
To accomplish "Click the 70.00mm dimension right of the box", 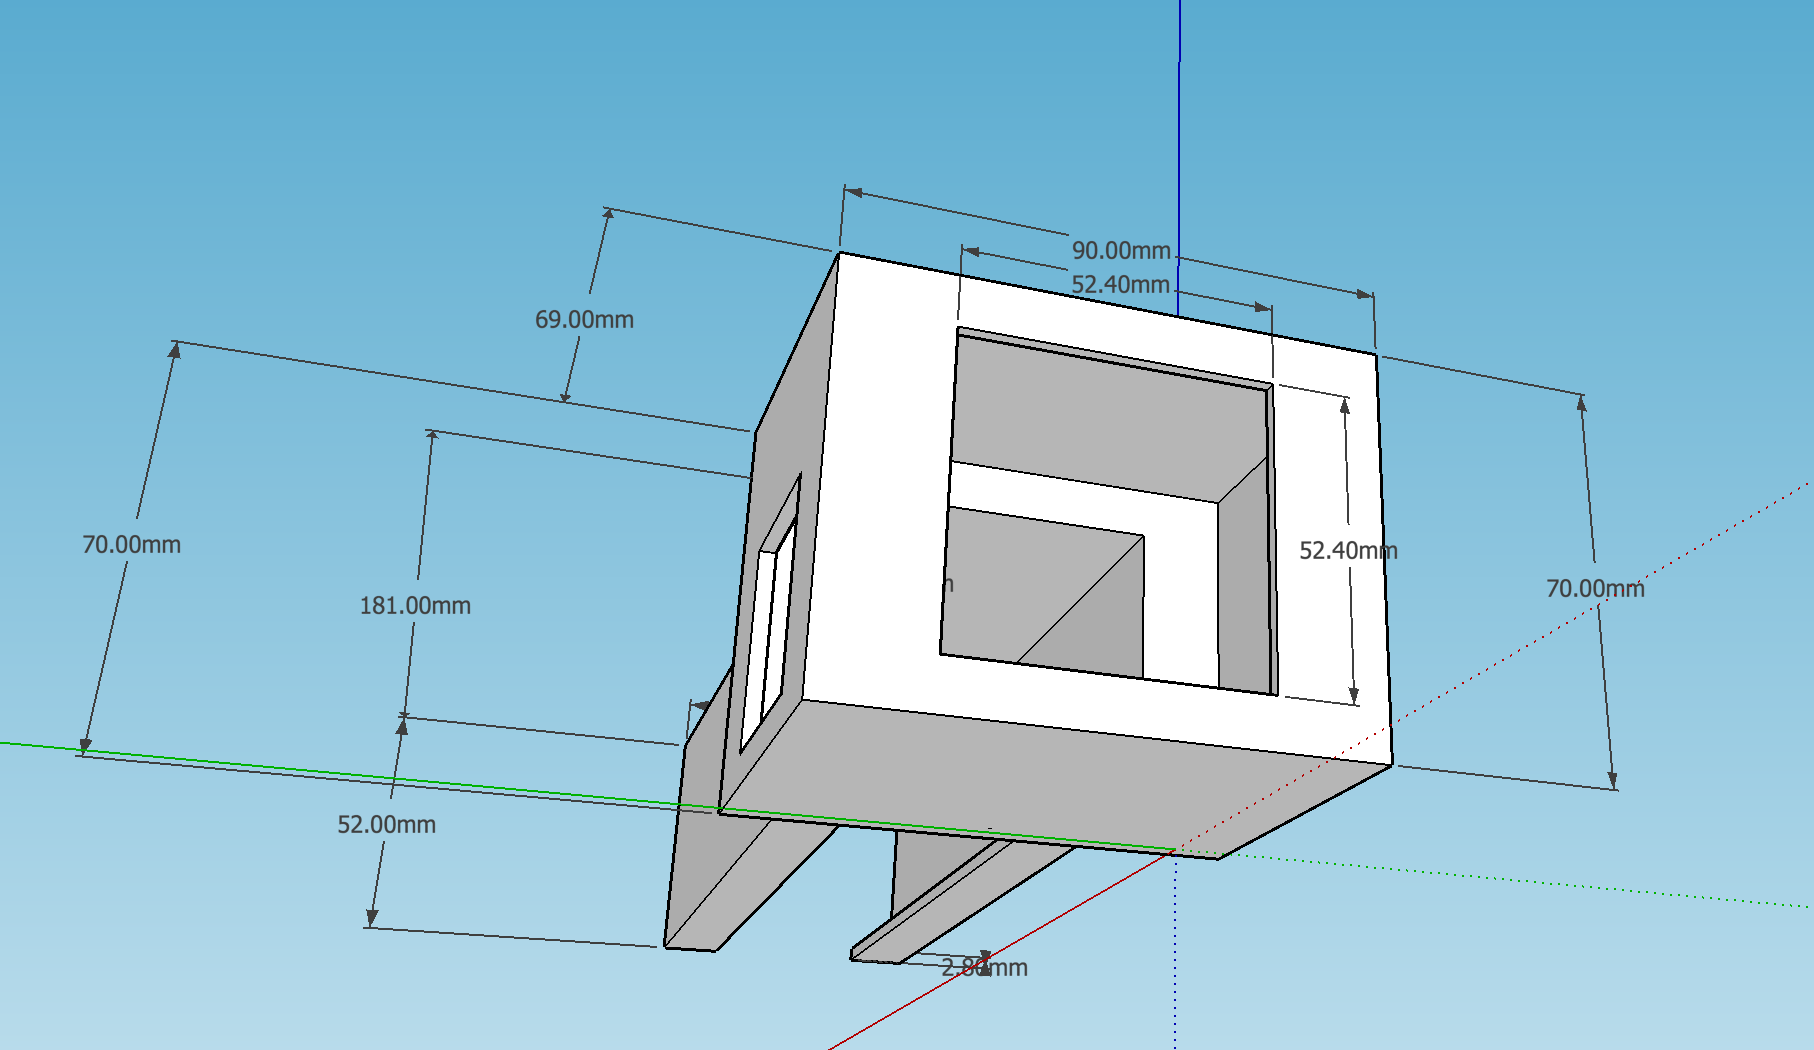I will [x=1595, y=589].
